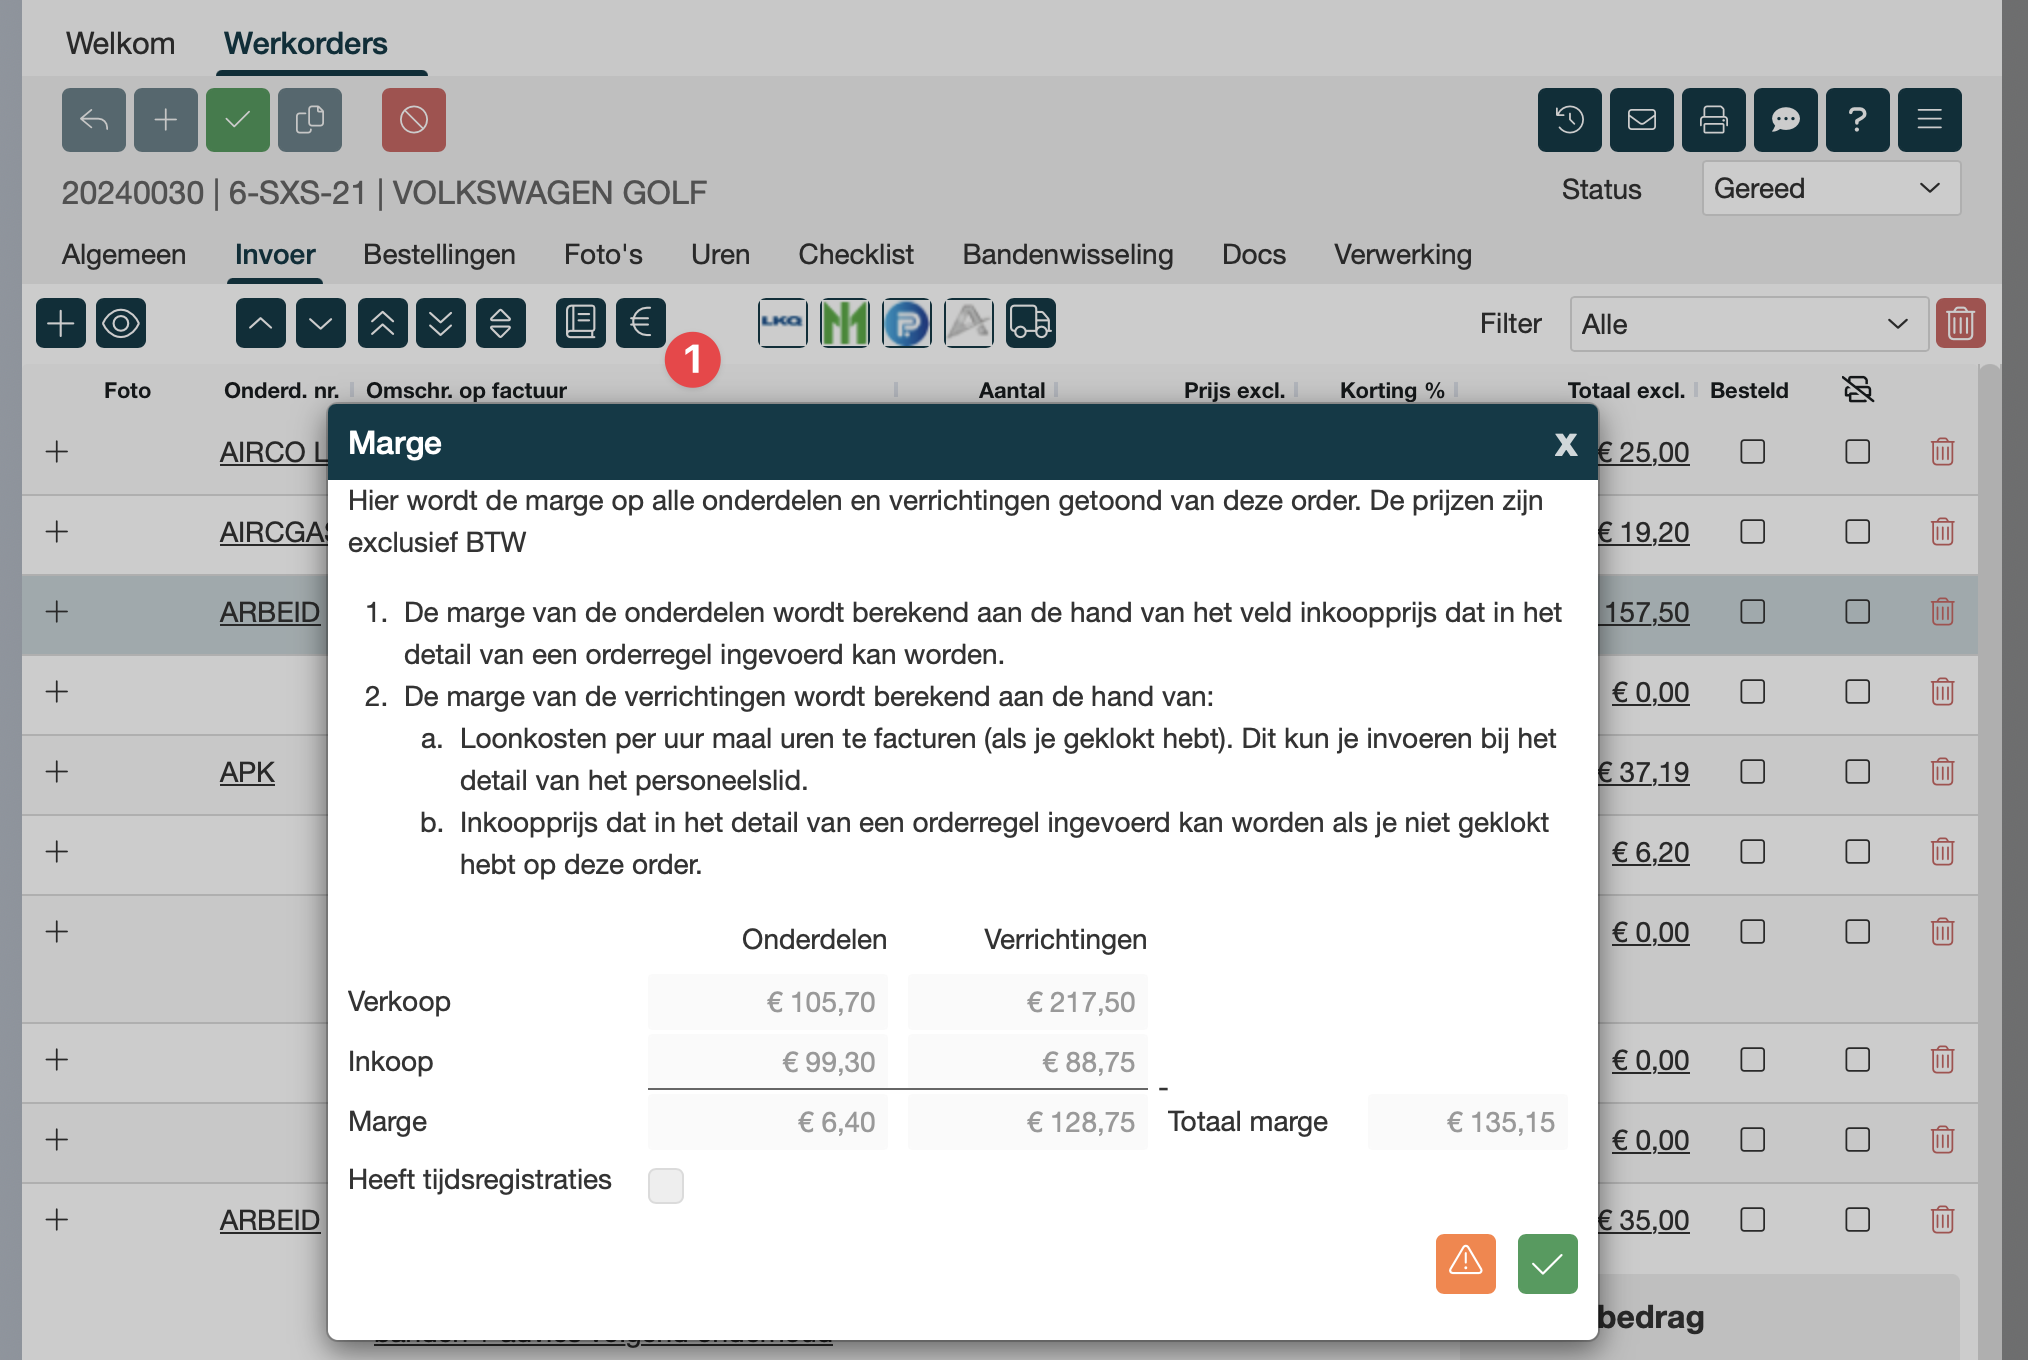
Task: Switch to the Bandenwisseling tab
Action: 1067,254
